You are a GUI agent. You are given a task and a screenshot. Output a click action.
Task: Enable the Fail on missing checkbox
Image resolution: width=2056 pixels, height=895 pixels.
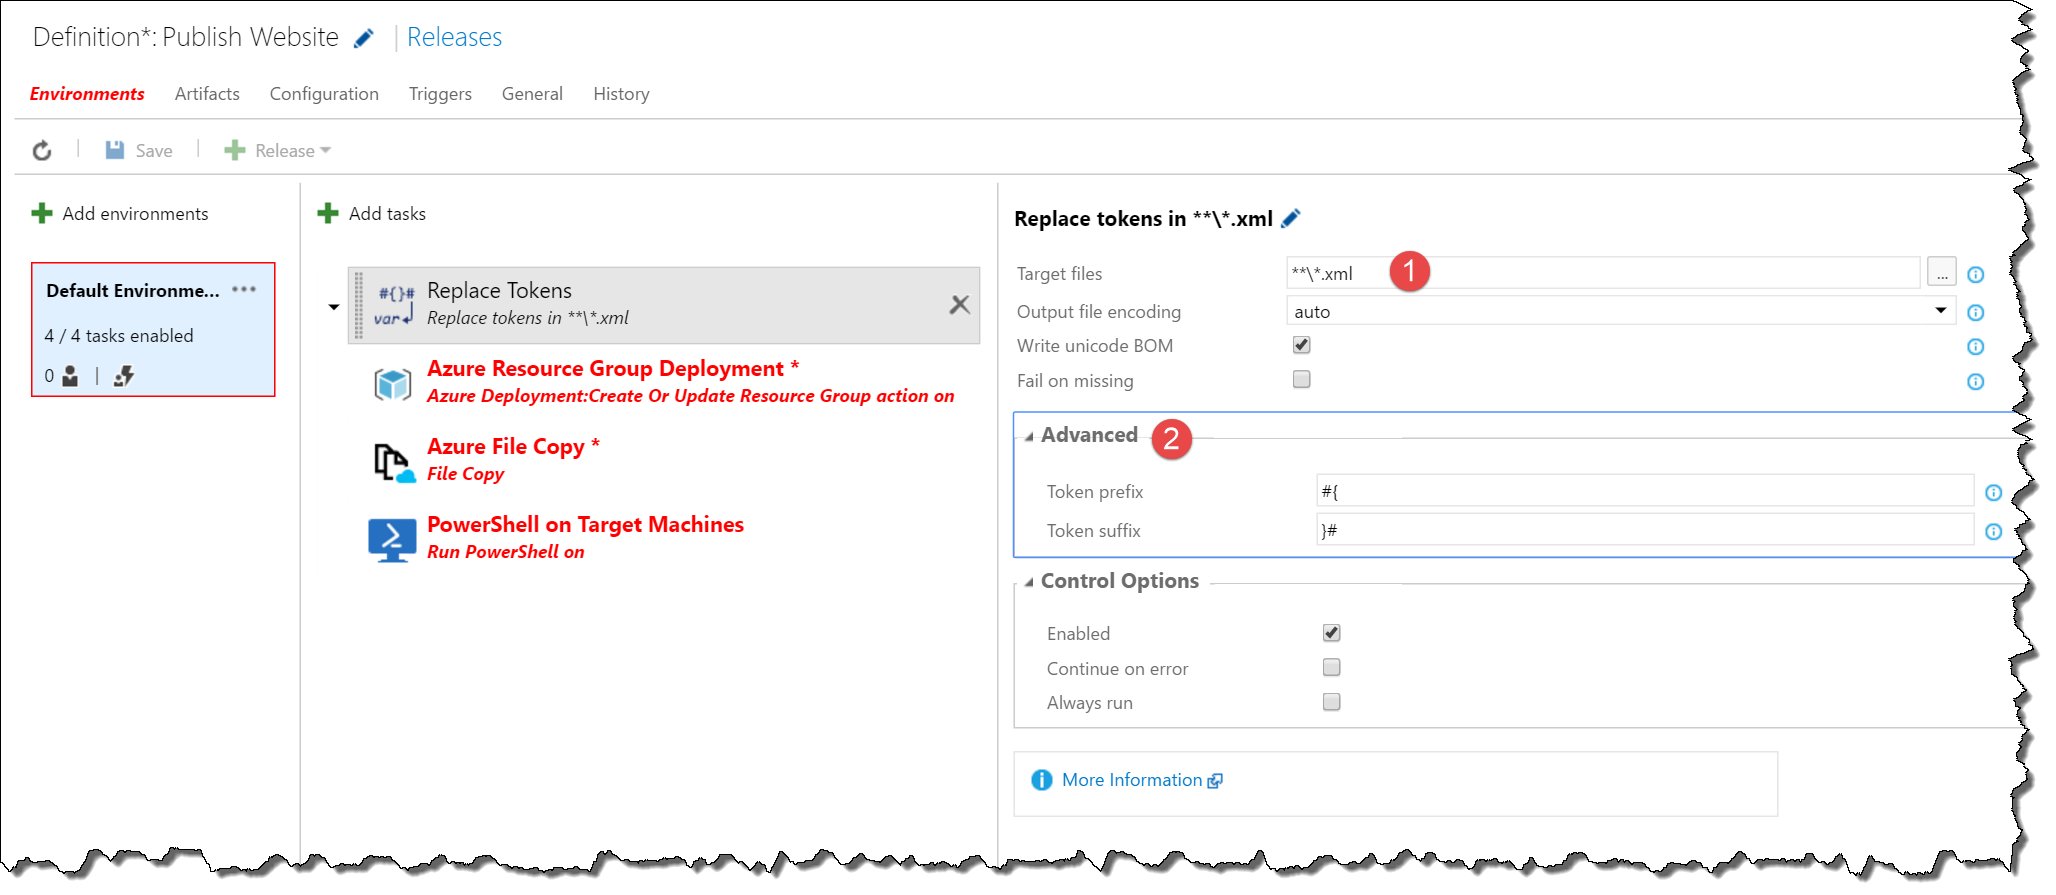1301,380
